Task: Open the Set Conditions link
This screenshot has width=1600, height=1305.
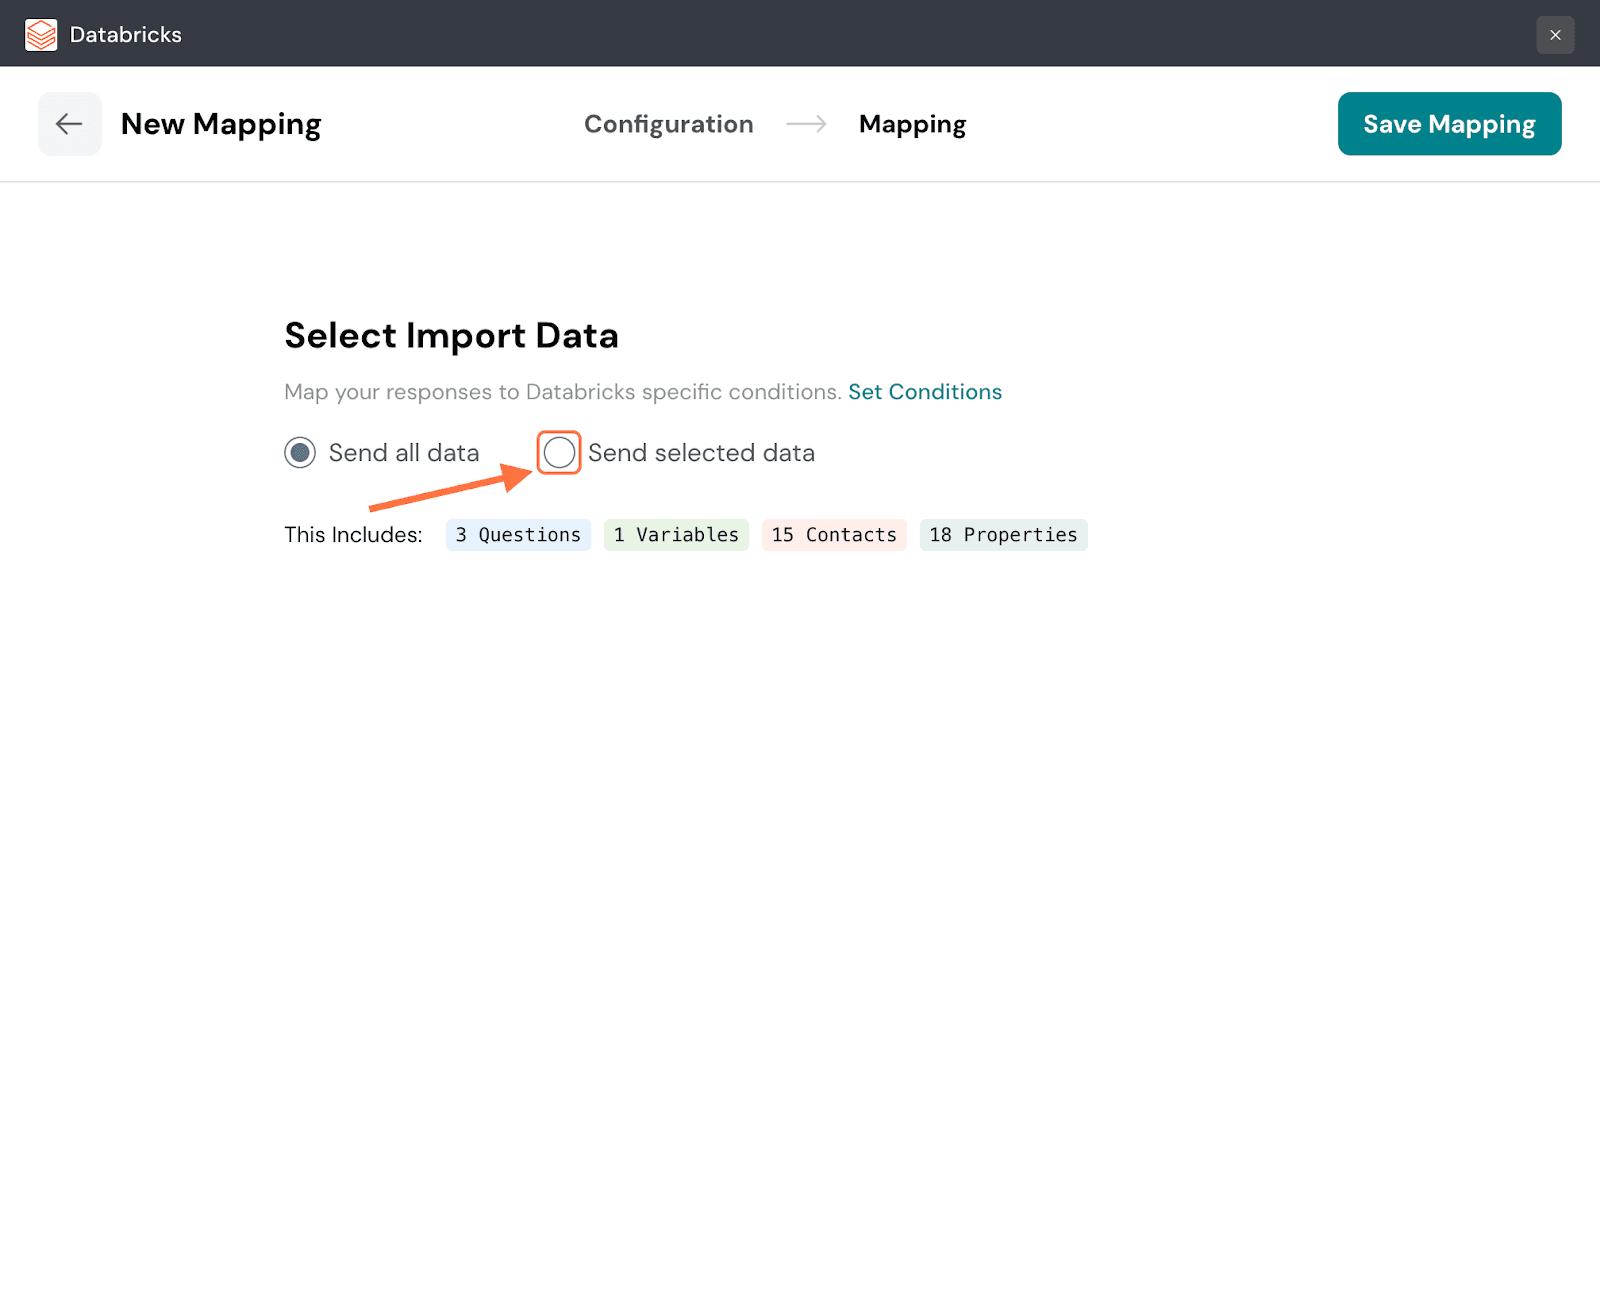Action: (x=924, y=392)
